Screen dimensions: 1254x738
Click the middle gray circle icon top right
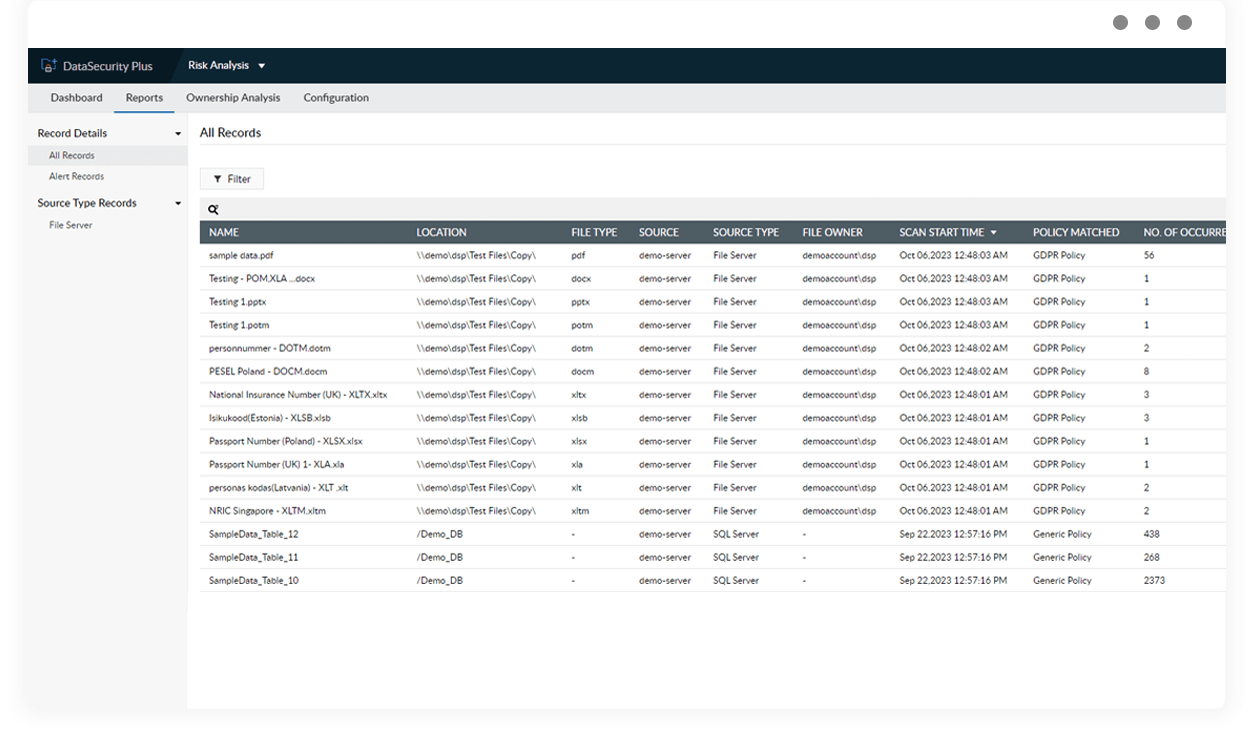point(1152,21)
